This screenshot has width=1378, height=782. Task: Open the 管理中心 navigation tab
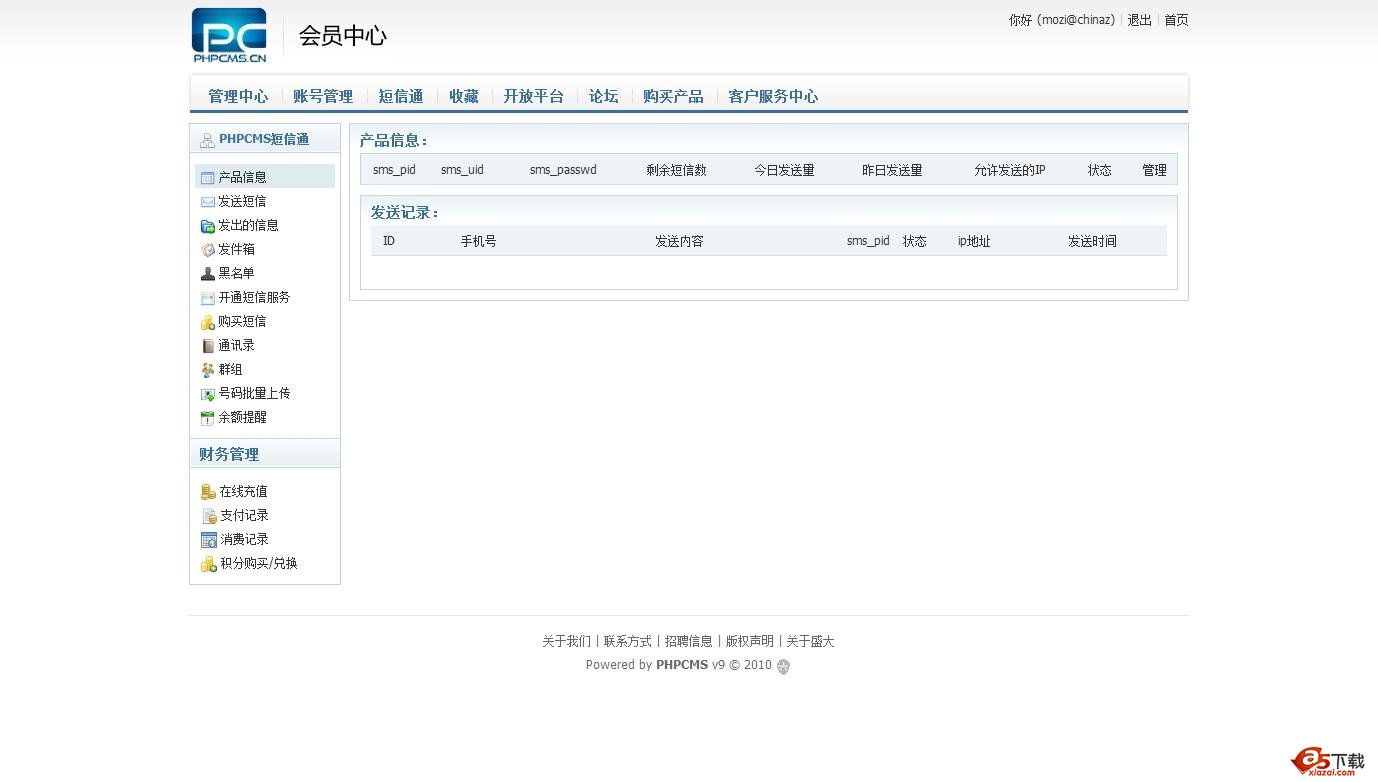(x=238, y=97)
